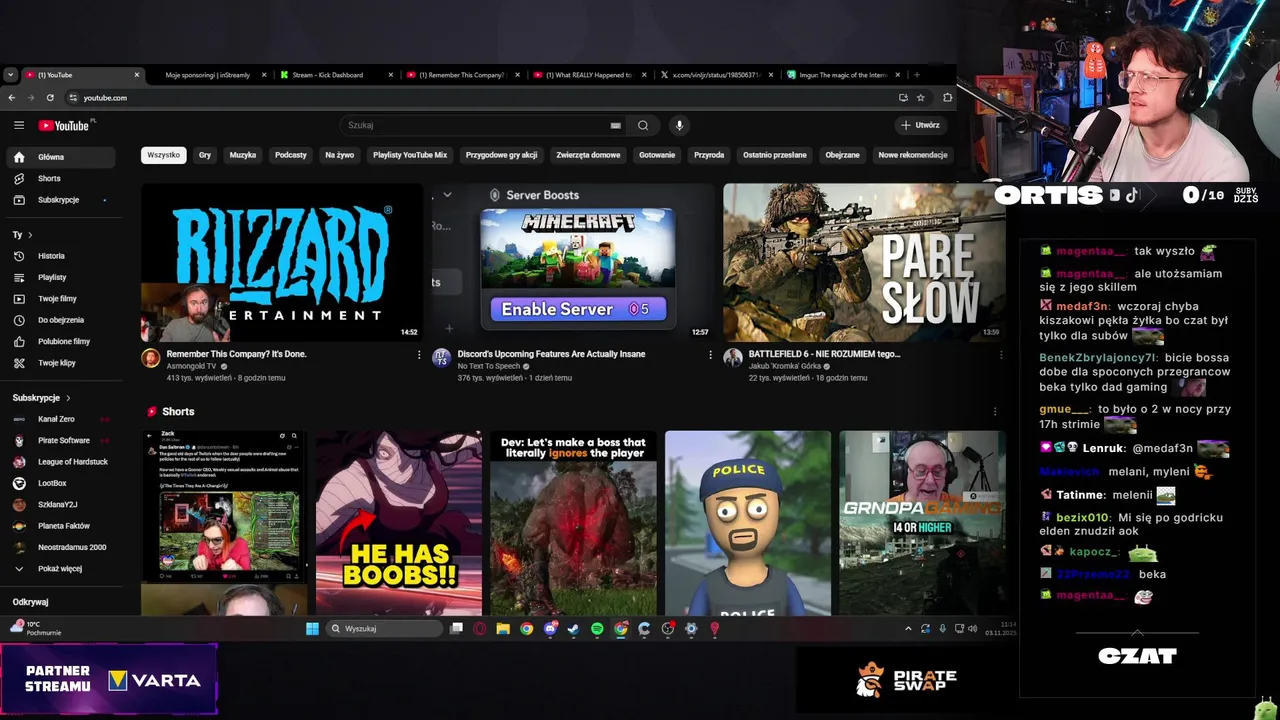The image size is (1280, 720).
Task: Switch to the inStreamly sponsoringi tab
Action: point(208,75)
